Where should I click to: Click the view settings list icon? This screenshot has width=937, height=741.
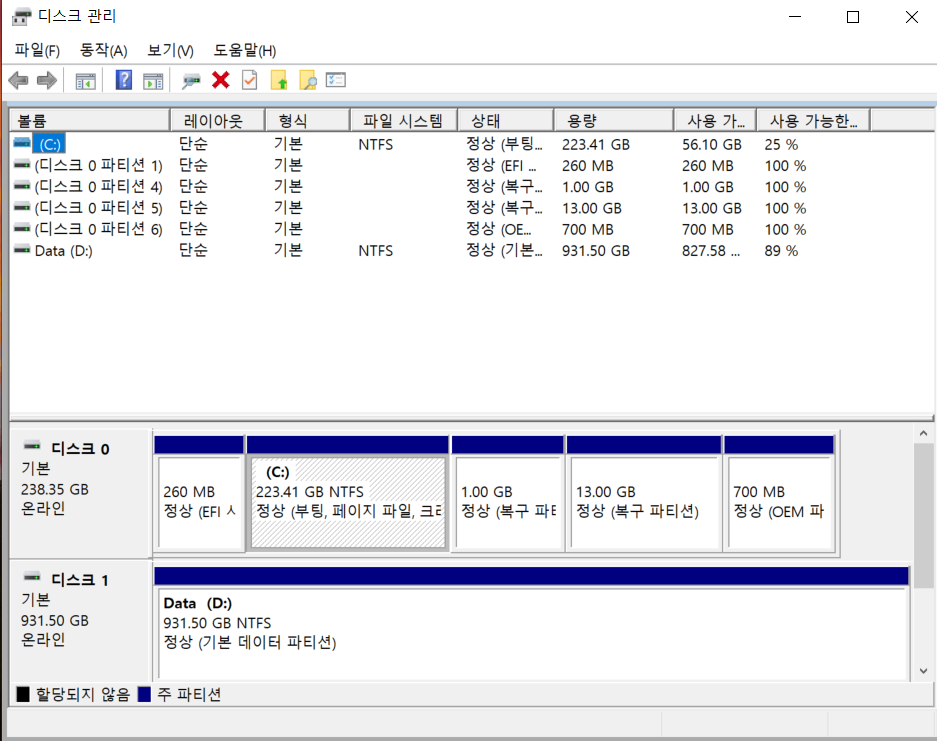pos(336,79)
